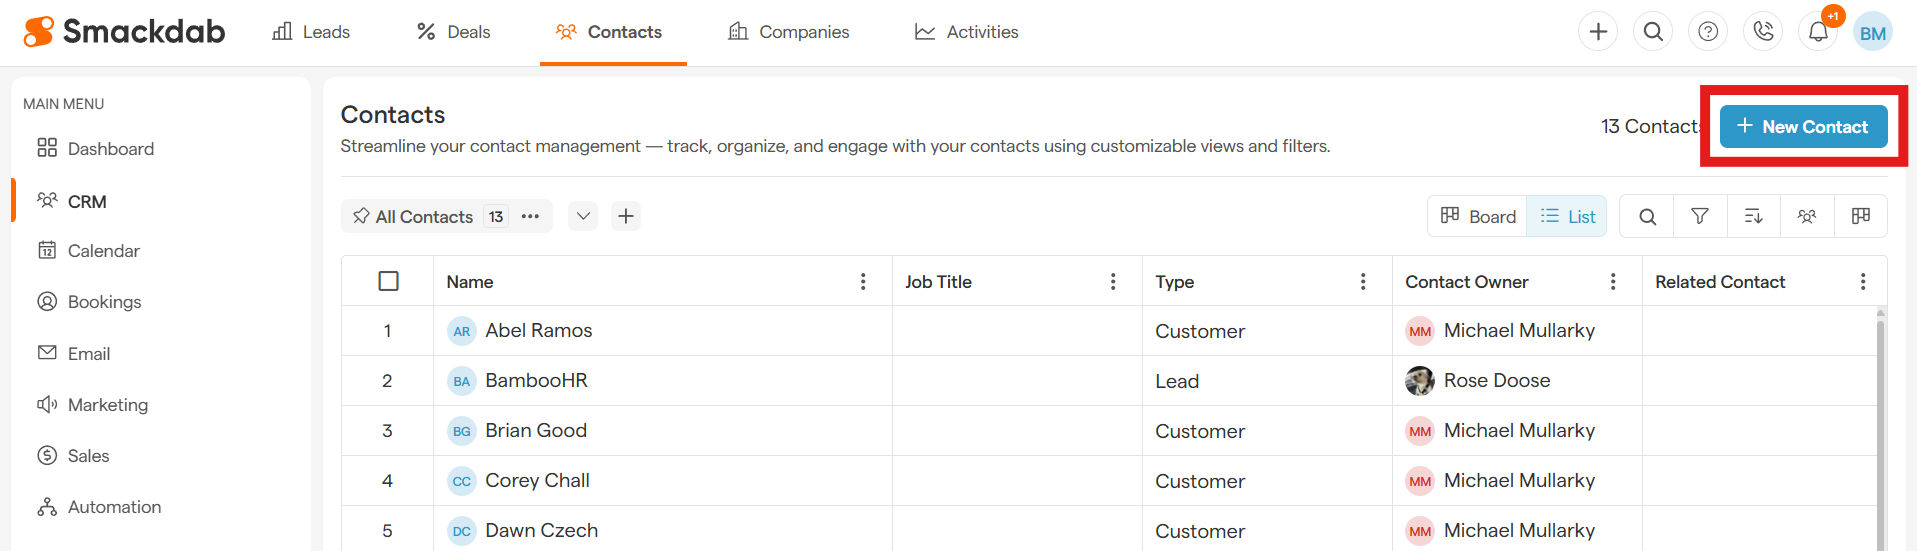Expand the views dropdown chevron
This screenshot has height=551, width=1917.
(x=583, y=216)
